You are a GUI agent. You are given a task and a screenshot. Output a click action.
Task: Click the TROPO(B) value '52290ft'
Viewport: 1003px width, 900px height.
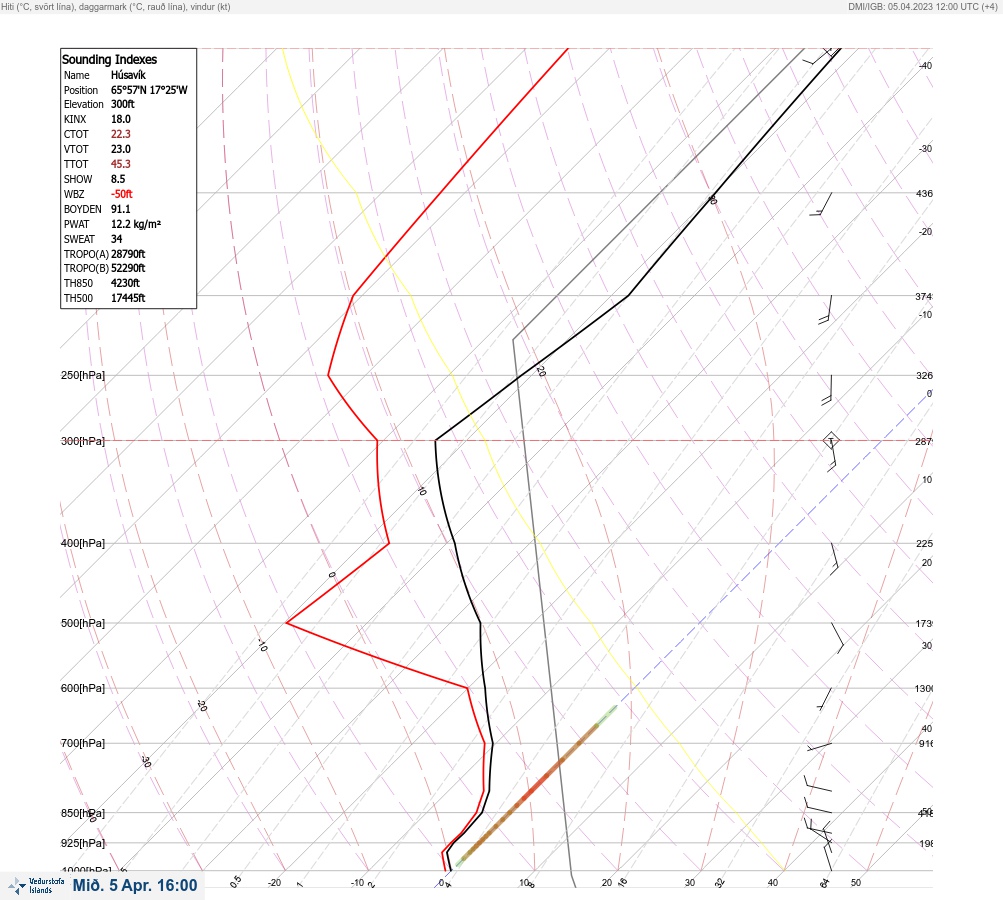pyautogui.click(x=128, y=269)
